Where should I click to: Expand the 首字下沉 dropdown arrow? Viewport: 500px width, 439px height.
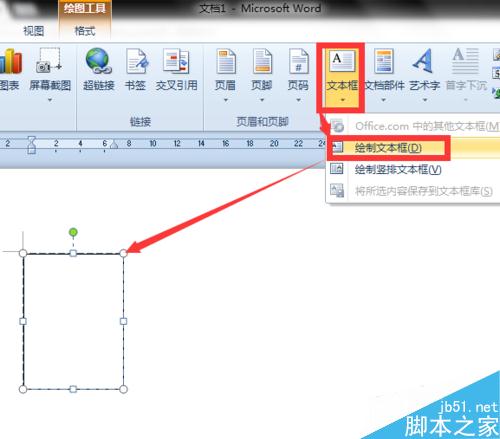[x=466, y=100]
